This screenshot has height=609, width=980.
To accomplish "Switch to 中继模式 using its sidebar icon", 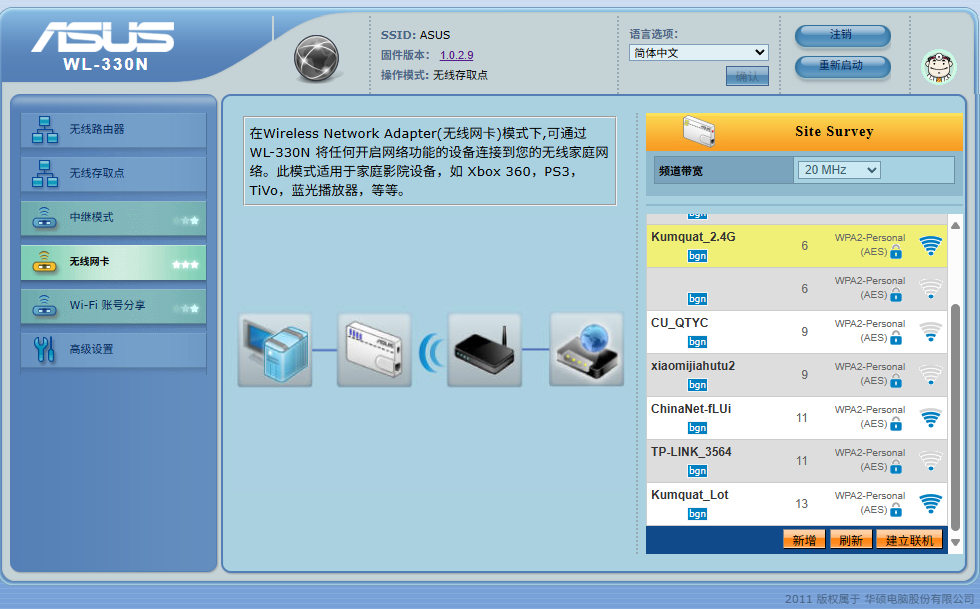I will (45, 217).
